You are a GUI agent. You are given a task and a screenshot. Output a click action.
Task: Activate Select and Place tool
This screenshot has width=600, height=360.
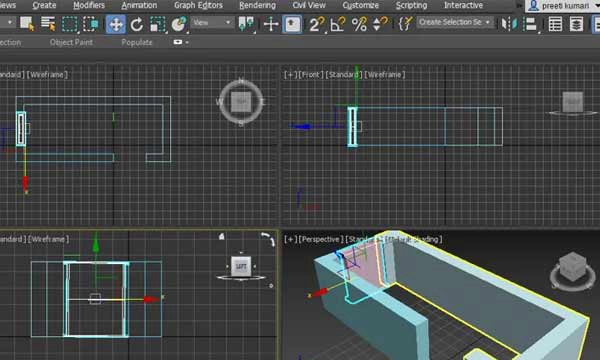point(178,24)
